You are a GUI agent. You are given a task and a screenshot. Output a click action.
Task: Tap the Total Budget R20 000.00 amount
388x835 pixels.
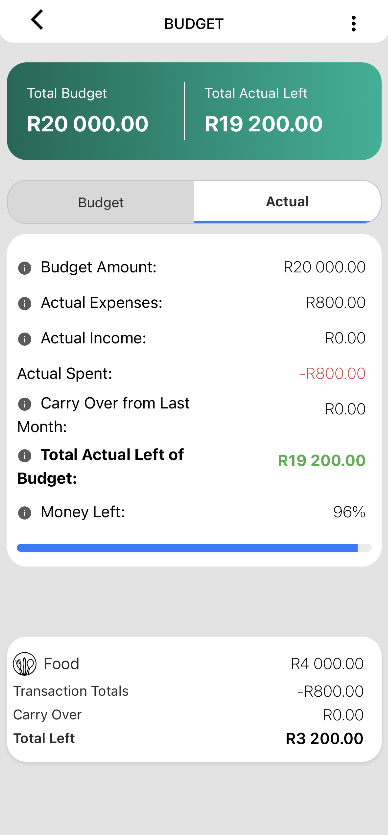pyautogui.click(x=88, y=124)
